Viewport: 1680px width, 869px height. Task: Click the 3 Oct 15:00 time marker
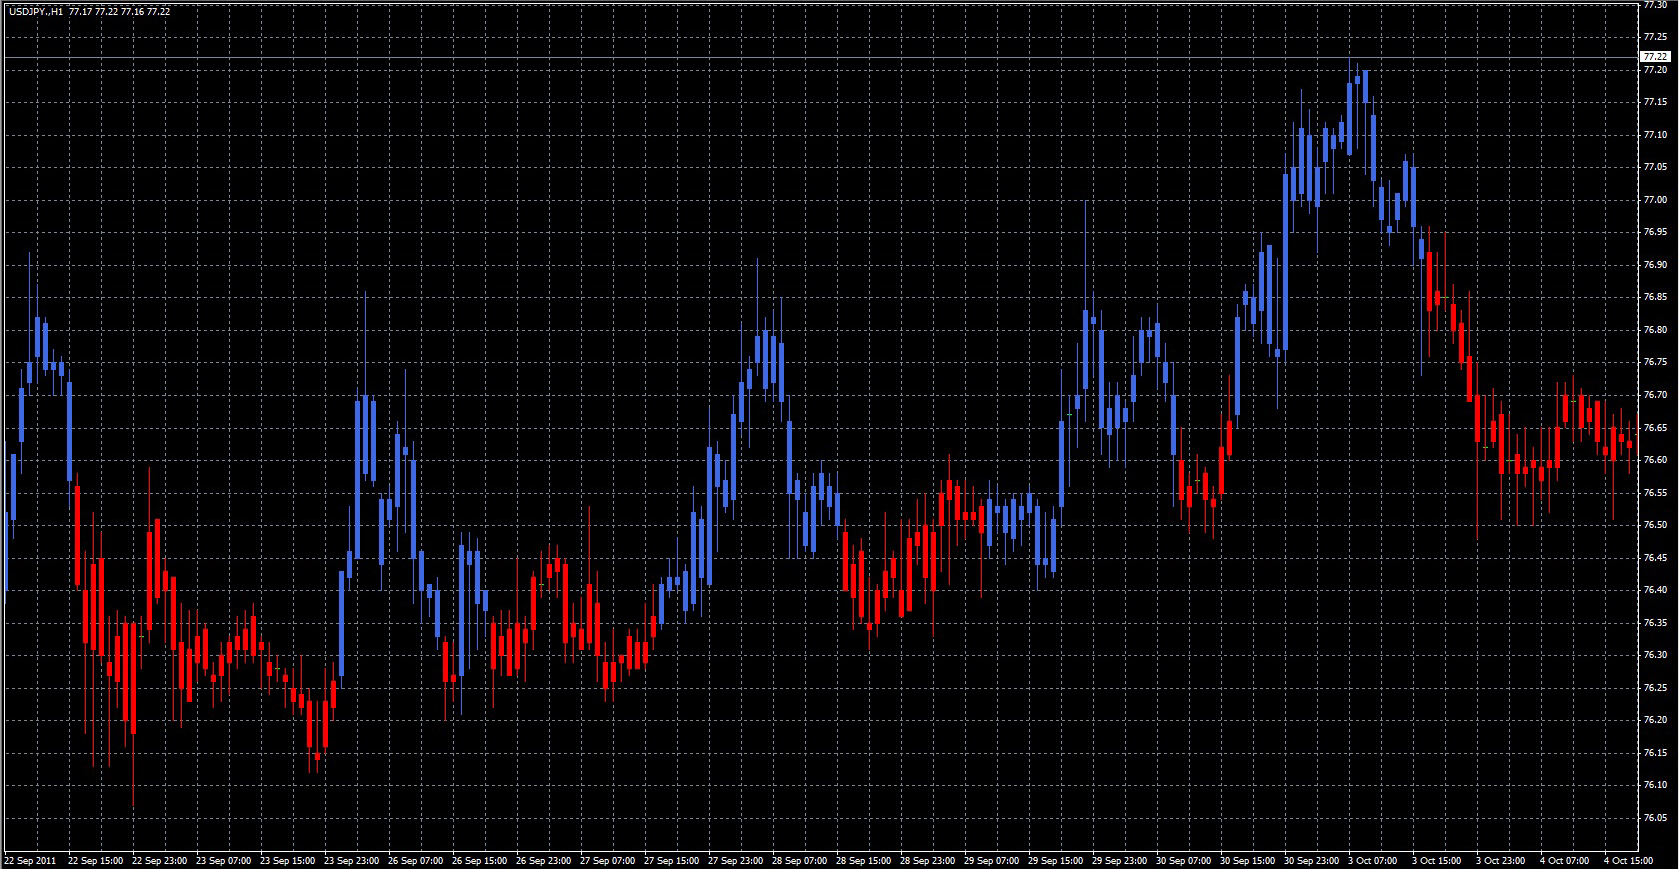click(1436, 860)
